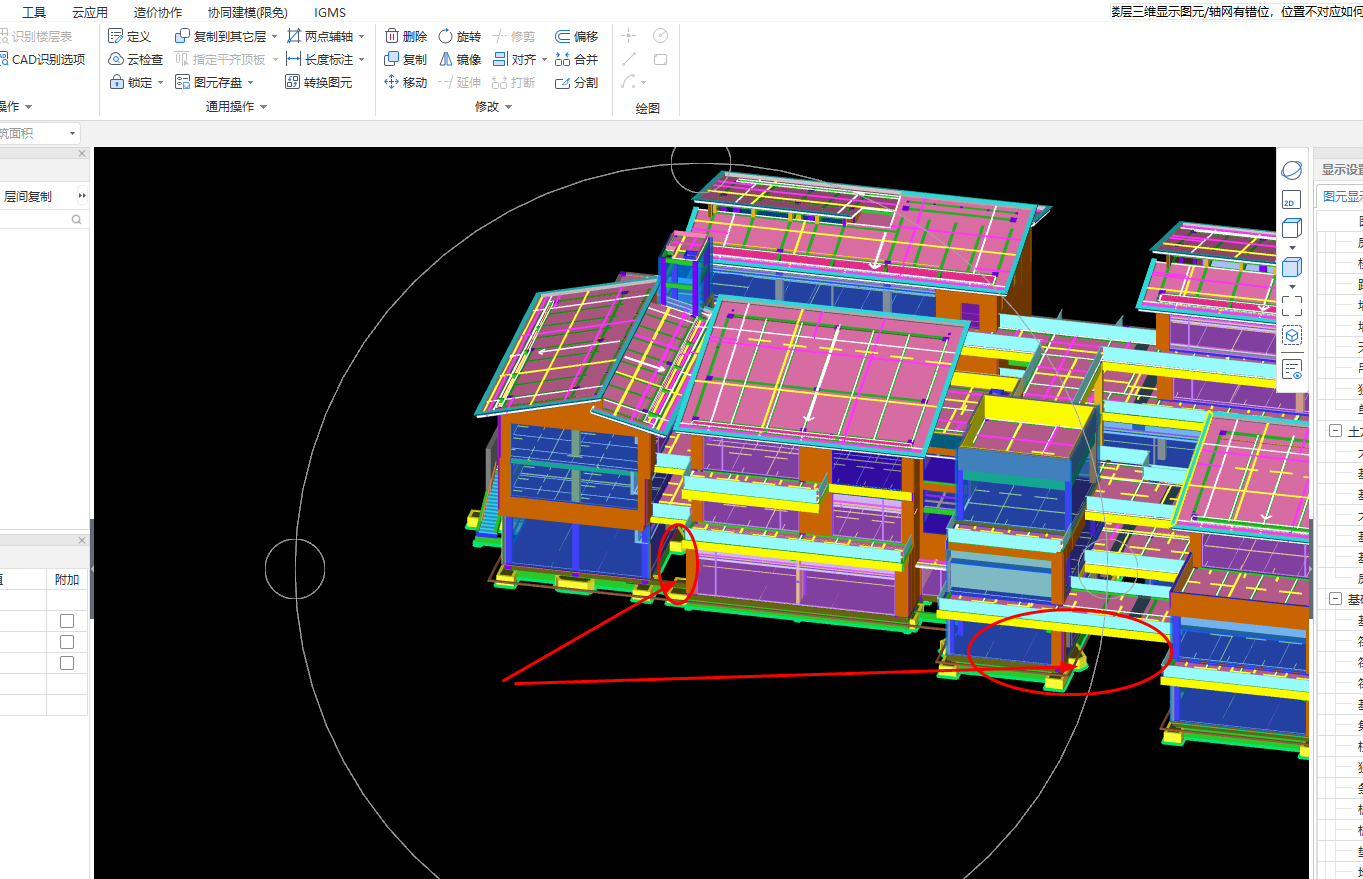Open the 筑面积 combo box dropdown
This screenshot has width=1363, height=879.
pos(73,133)
